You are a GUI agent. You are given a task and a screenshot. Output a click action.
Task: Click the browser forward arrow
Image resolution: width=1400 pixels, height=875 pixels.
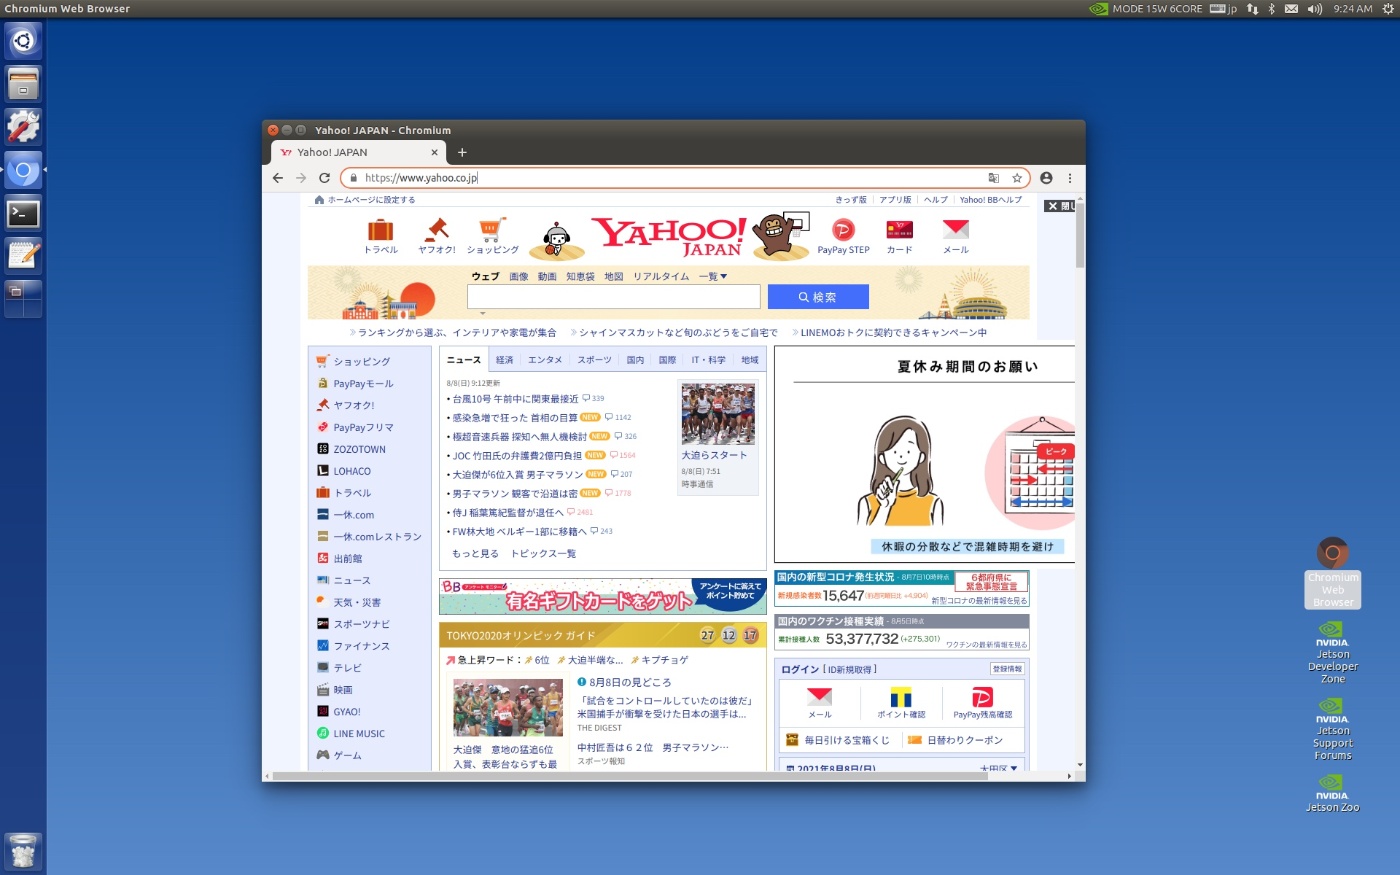301,178
